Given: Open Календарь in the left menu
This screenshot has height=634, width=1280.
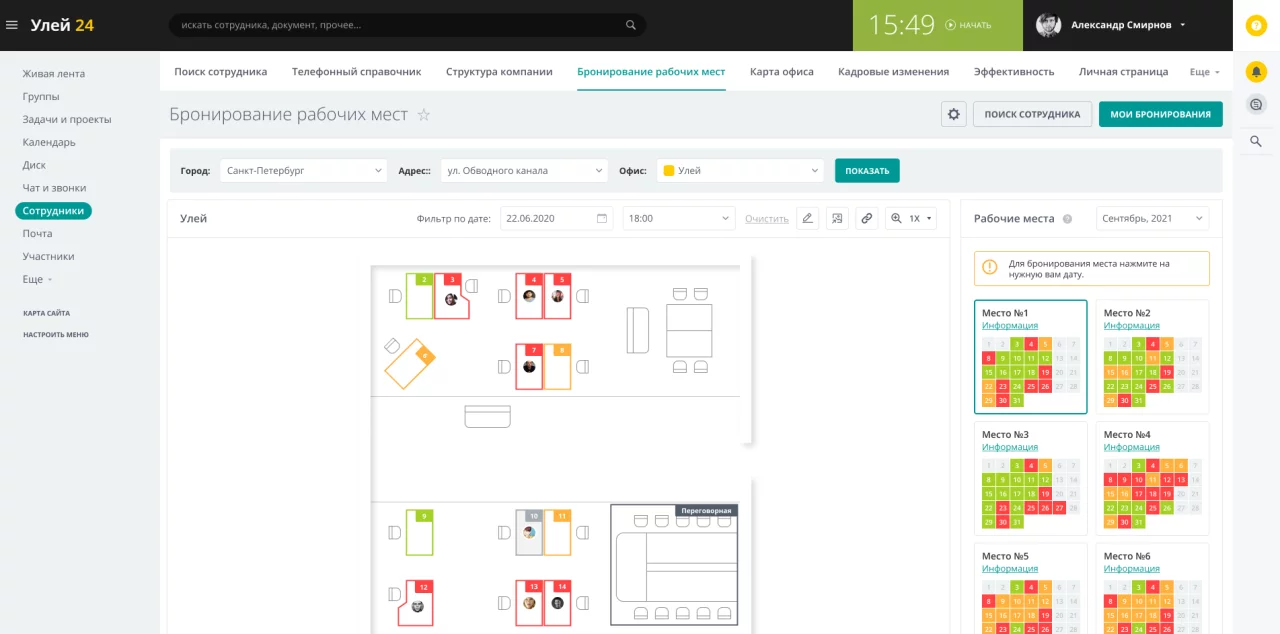Looking at the screenshot, I should pos(49,142).
